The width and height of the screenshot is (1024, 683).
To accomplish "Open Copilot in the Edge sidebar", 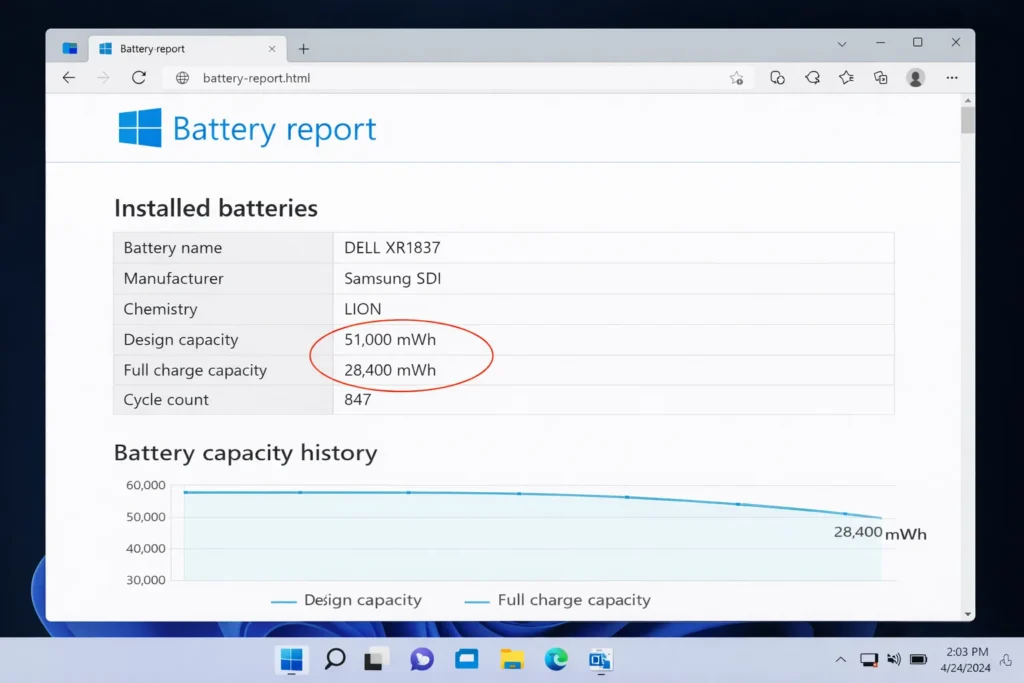I will tap(813, 78).
